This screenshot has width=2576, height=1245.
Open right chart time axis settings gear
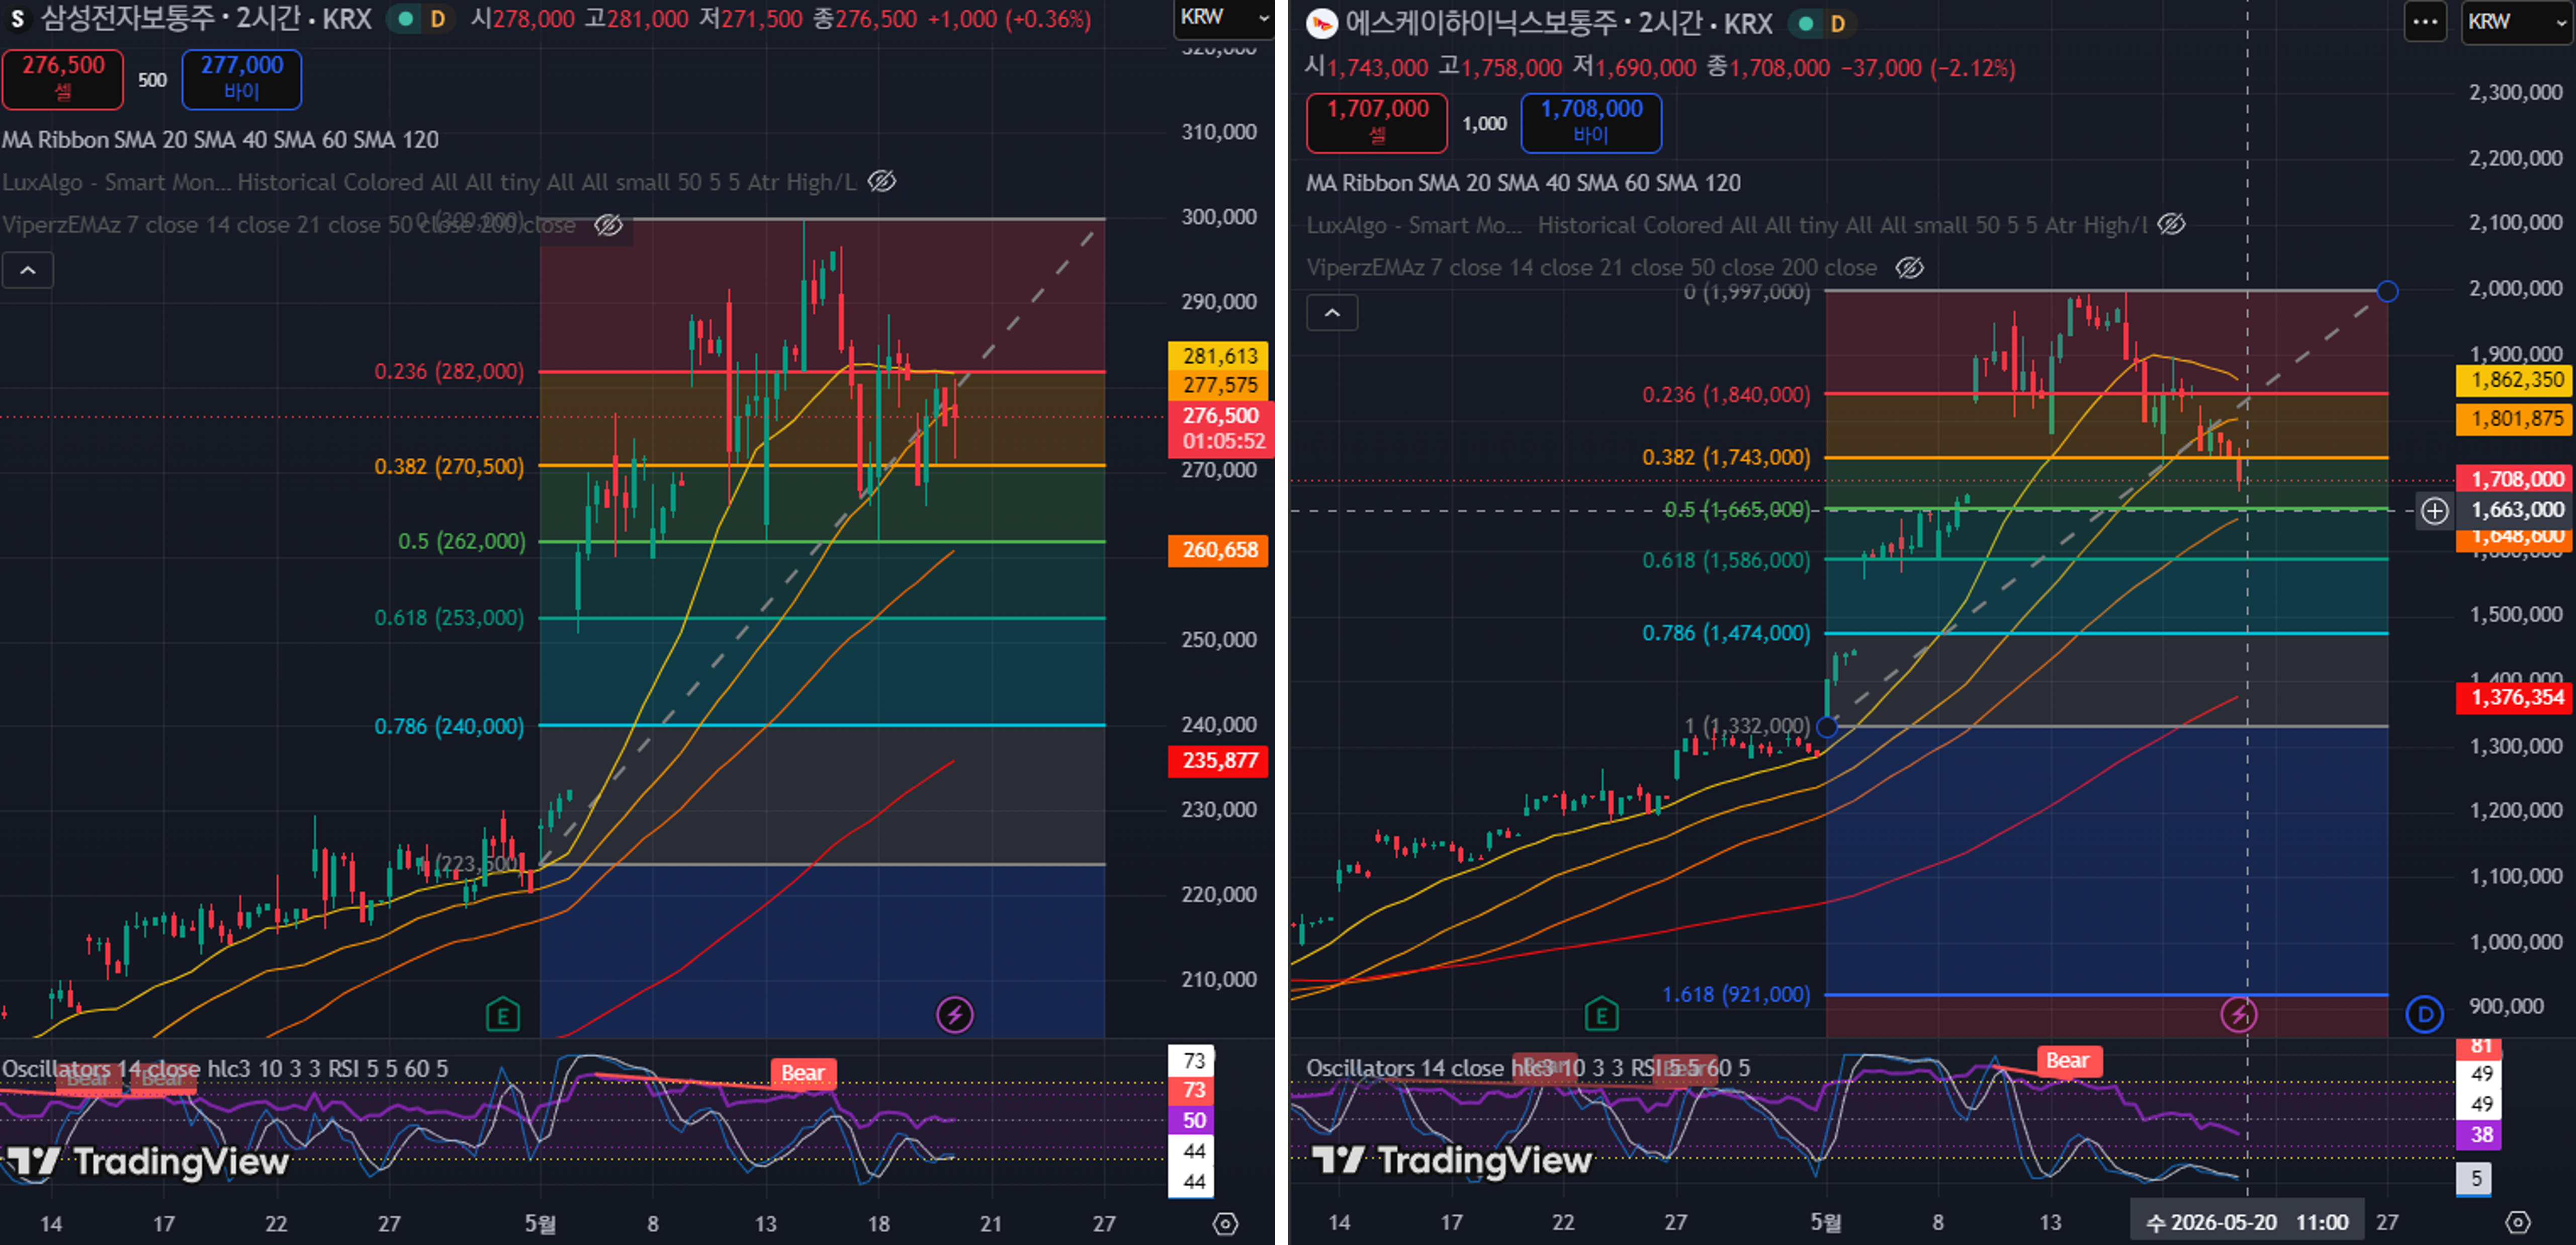[2518, 1222]
